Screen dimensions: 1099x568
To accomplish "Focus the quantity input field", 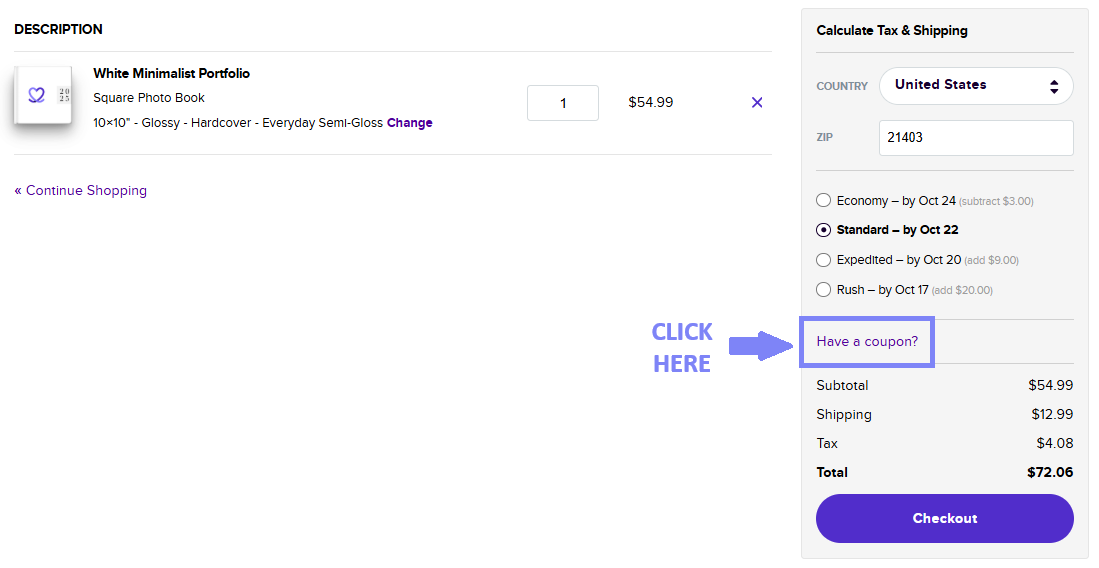I will (x=562, y=103).
